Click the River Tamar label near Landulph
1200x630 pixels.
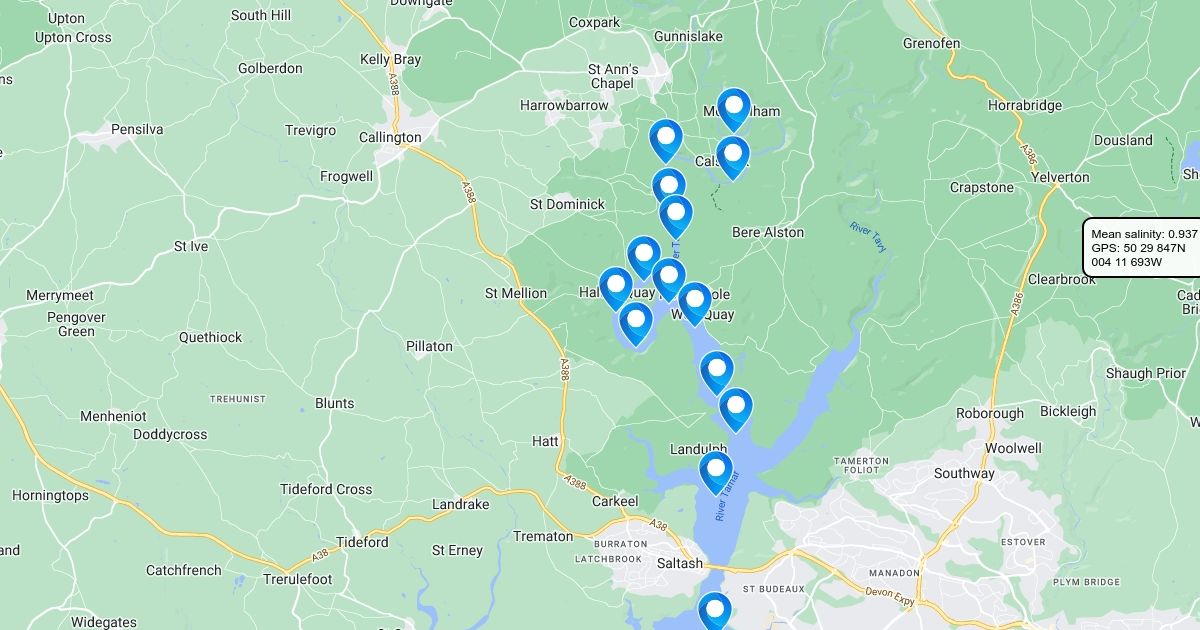725,495
